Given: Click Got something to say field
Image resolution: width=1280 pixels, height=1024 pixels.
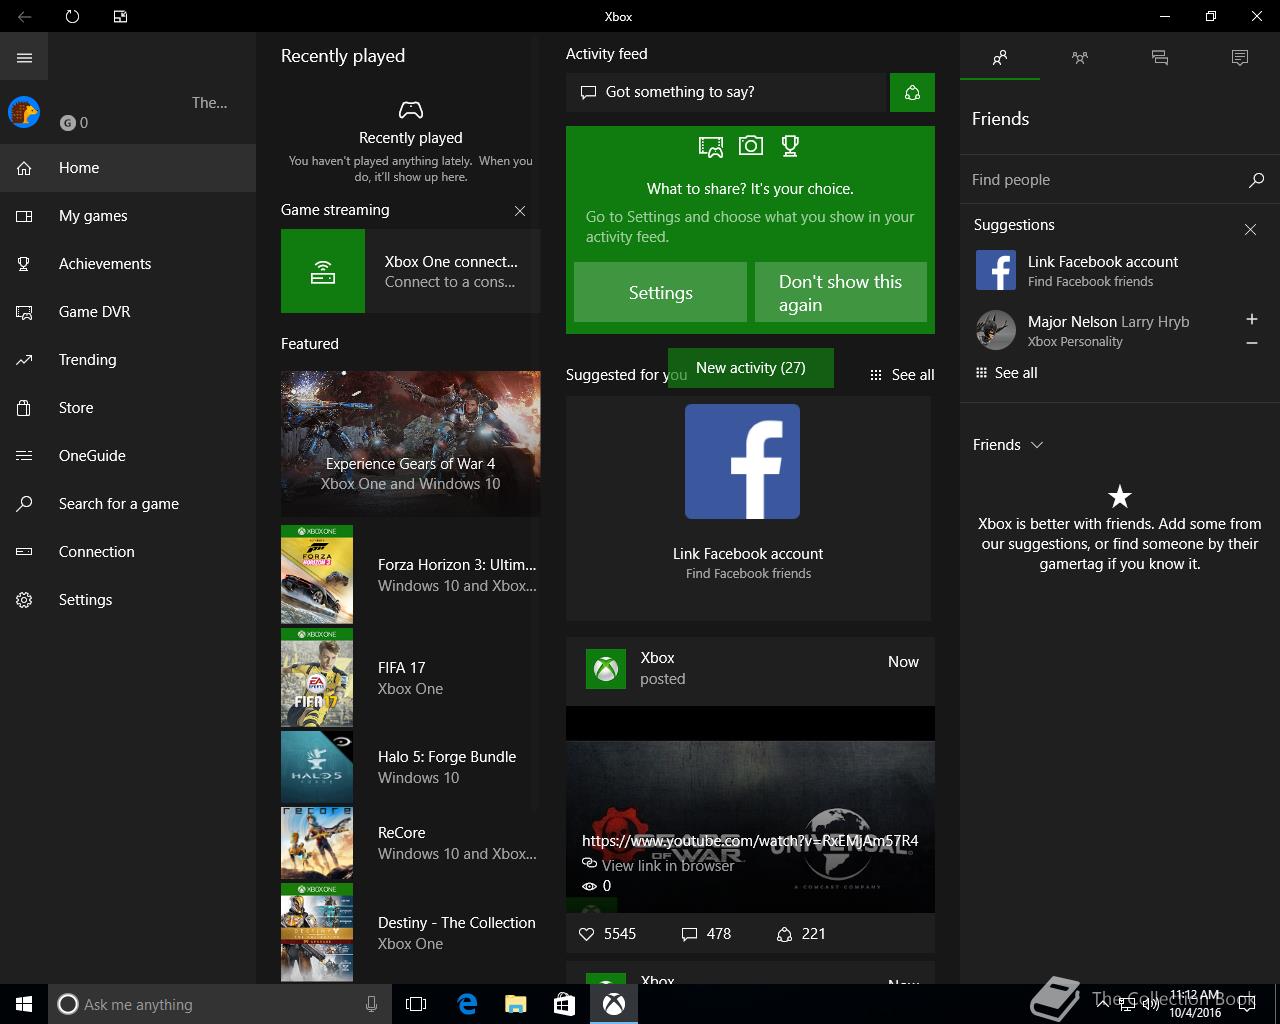Looking at the screenshot, I should click(728, 92).
